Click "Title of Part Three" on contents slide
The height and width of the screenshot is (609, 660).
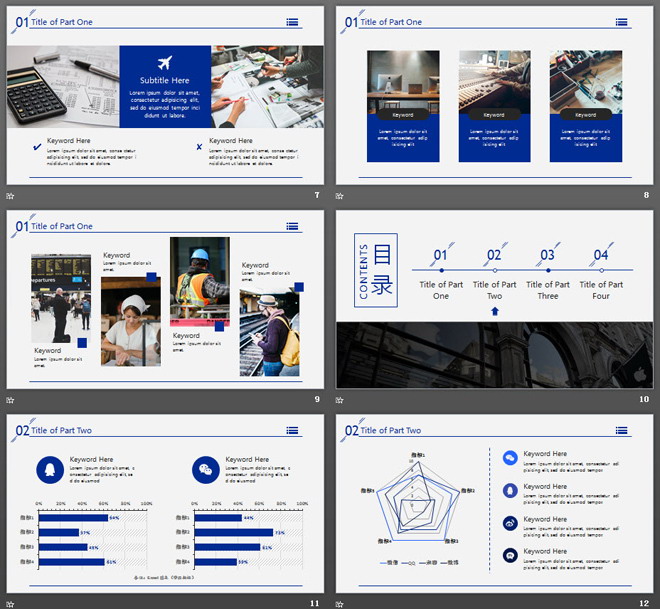pos(548,290)
